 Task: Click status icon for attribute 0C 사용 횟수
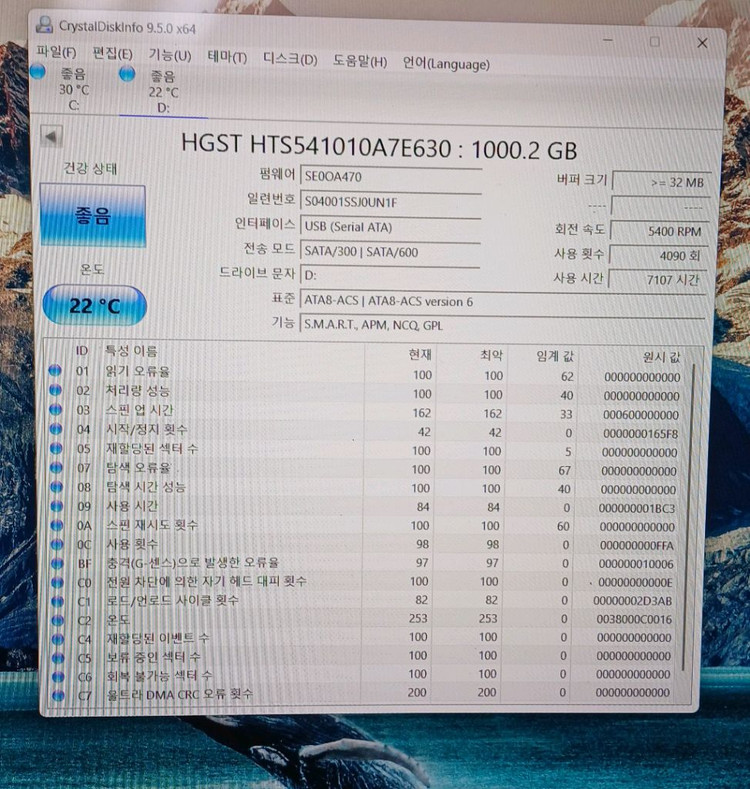pyautogui.click(x=57, y=544)
